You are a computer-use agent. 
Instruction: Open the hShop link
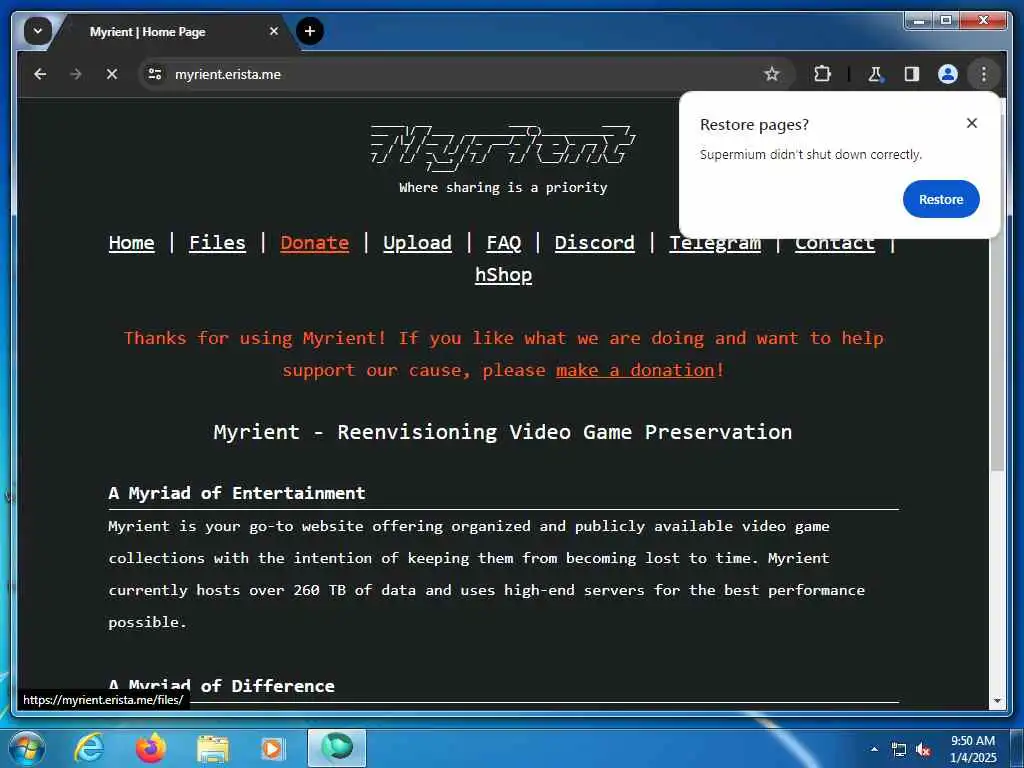coord(504,275)
